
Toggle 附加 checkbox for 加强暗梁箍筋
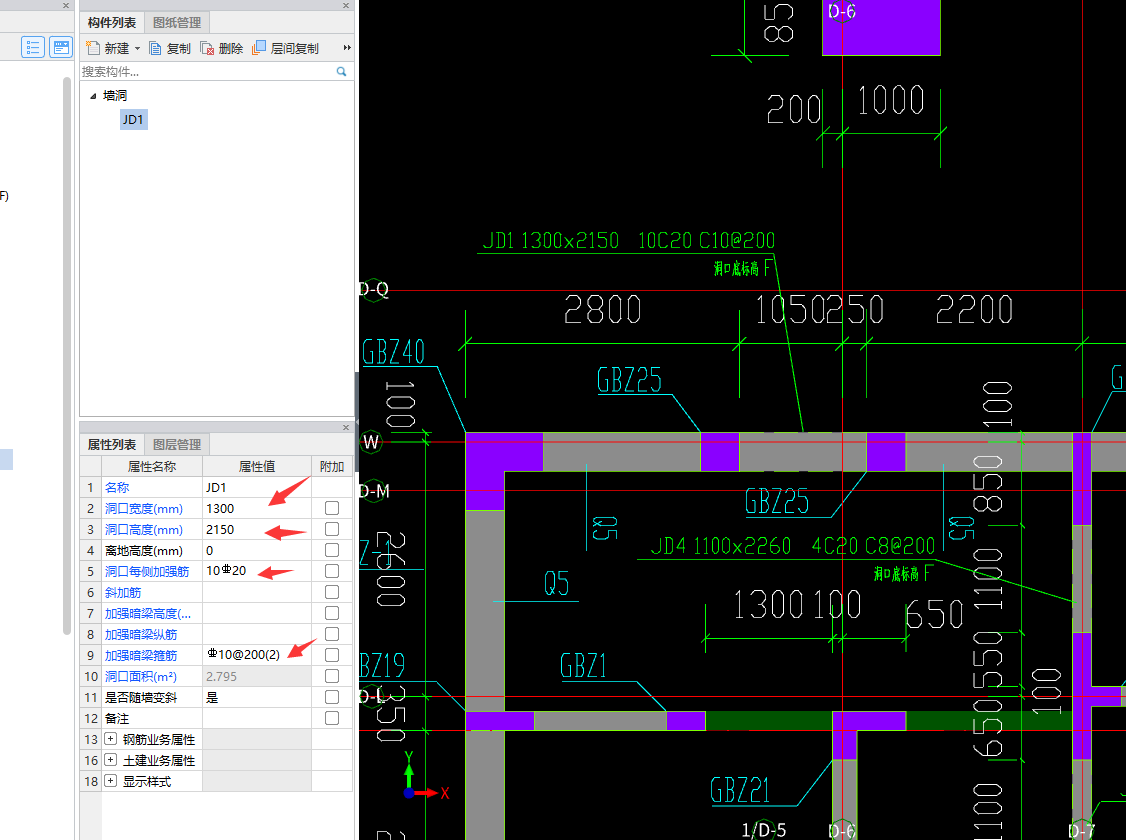pos(332,655)
